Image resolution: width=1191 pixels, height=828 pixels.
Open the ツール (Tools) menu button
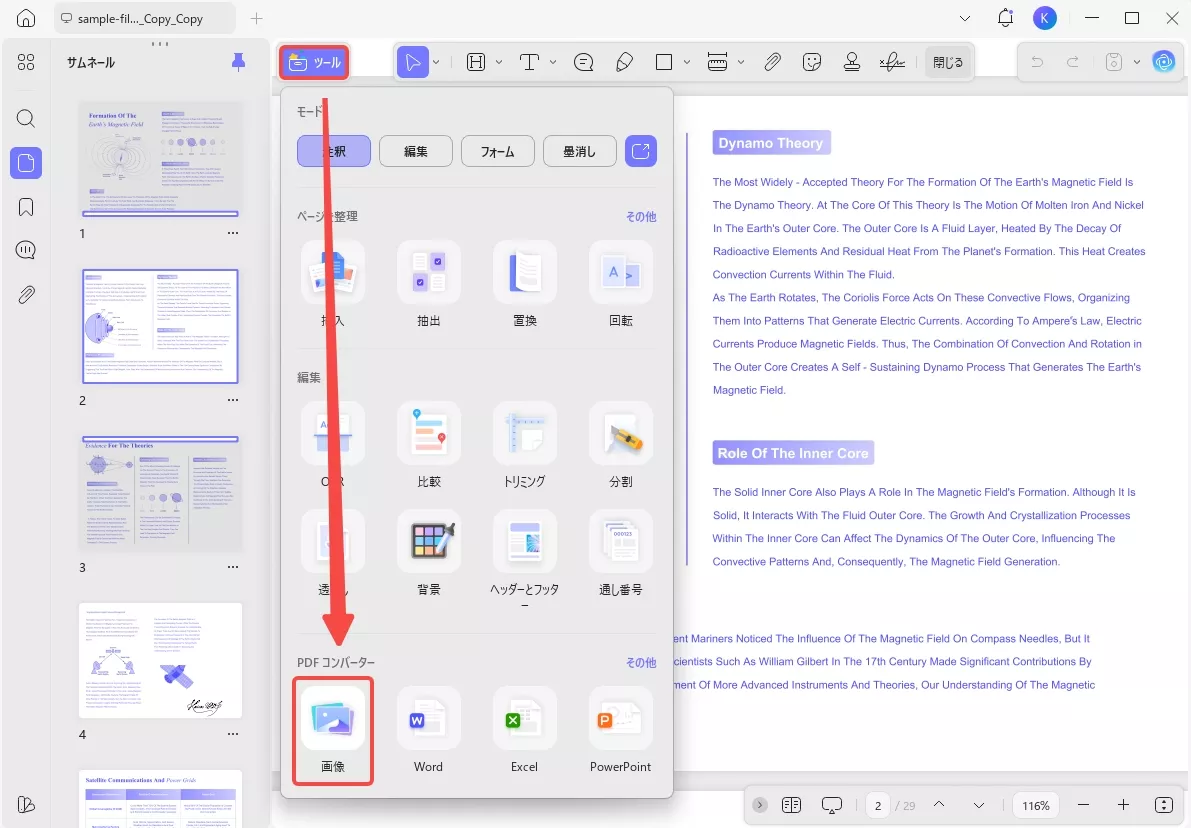tap(314, 62)
